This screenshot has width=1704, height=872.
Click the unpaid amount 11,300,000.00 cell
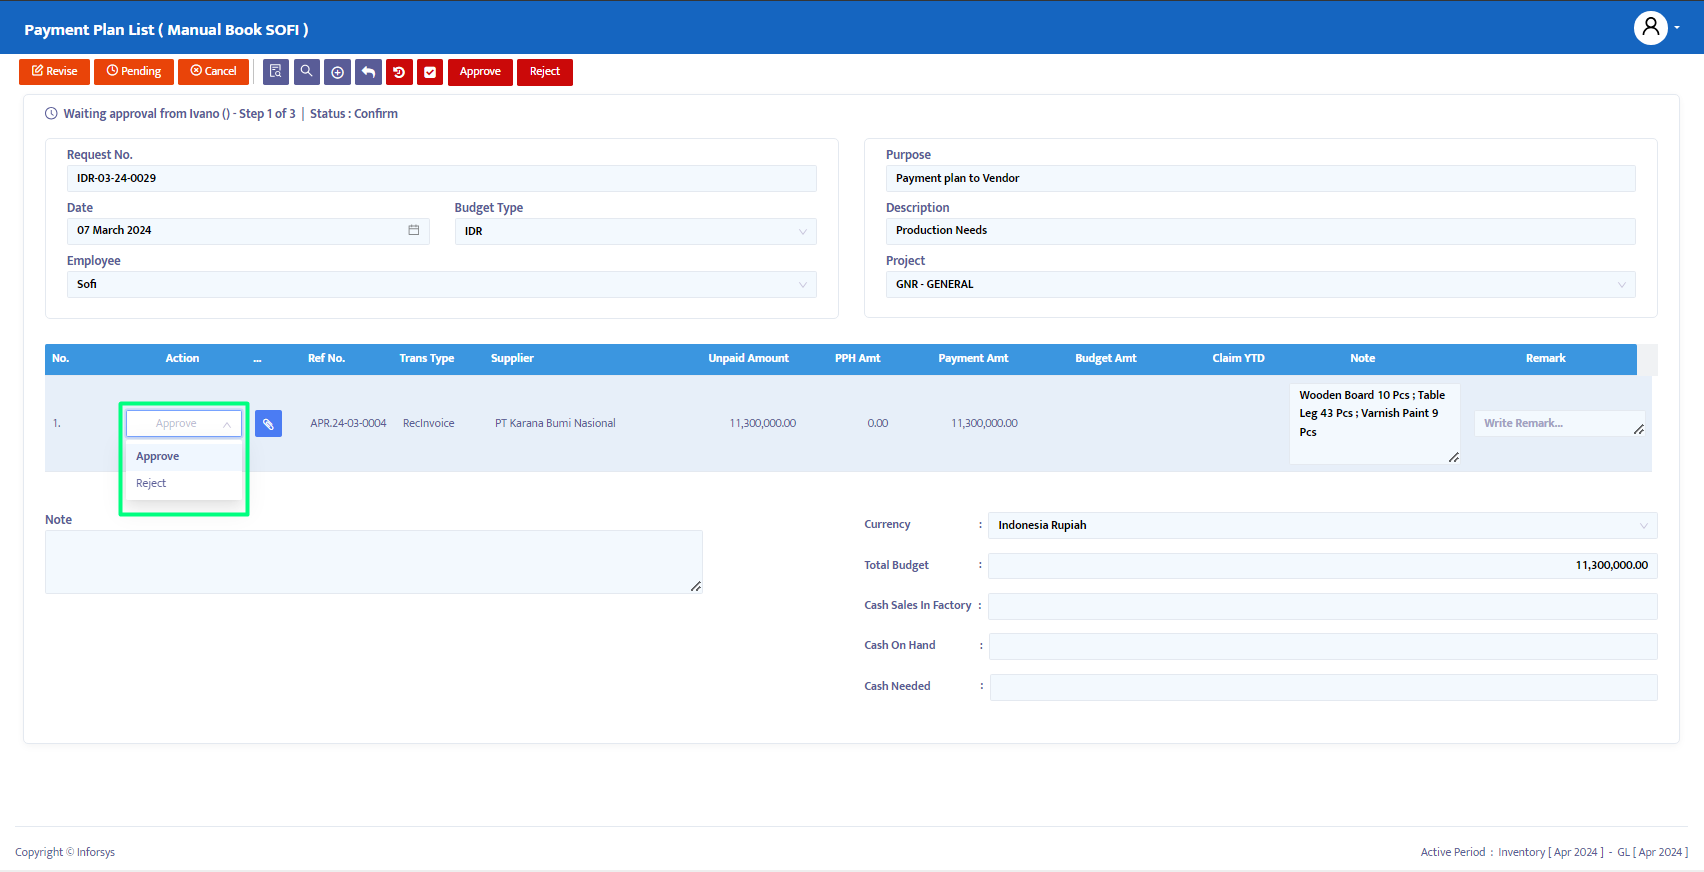tap(763, 424)
